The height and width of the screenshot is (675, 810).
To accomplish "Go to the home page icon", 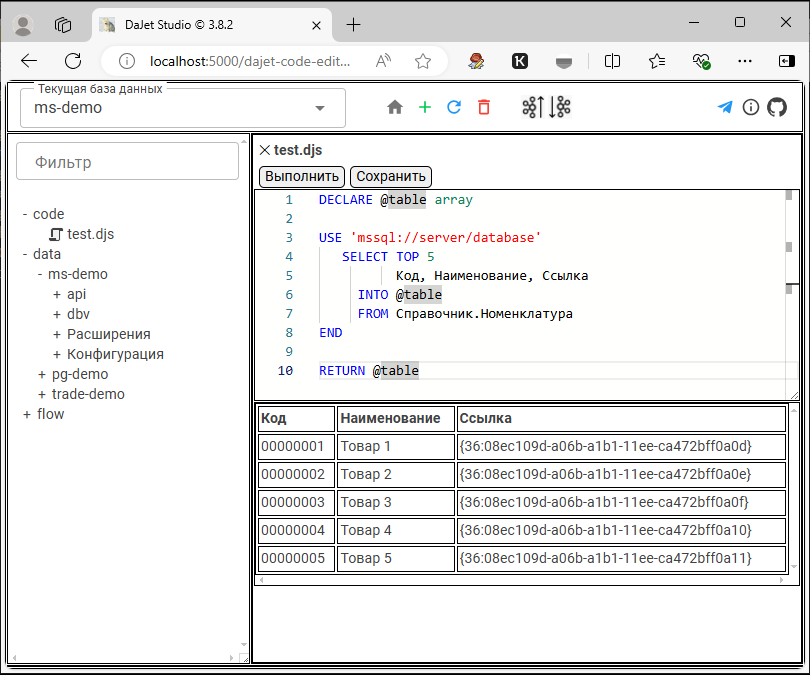I will click(395, 107).
